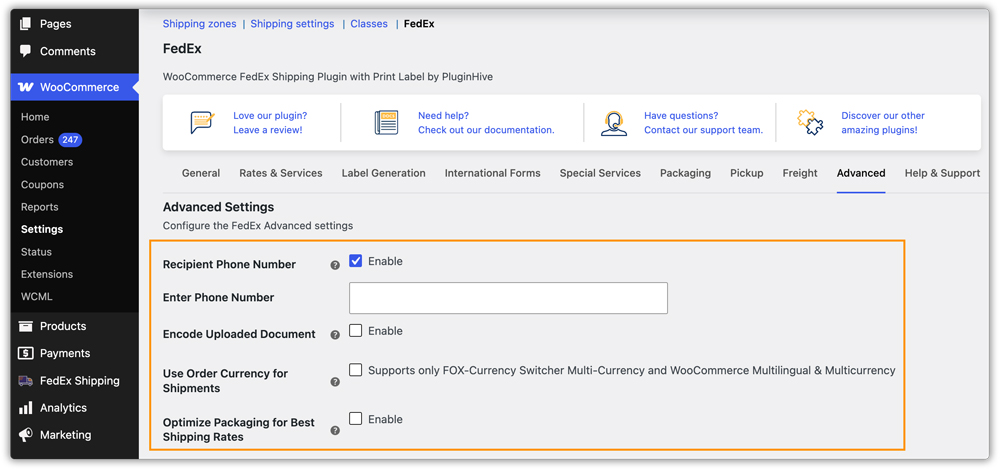Image resolution: width=1000 pixels, height=470 pixels.
Task: Click the Products archive icon
Action: tap(26, 326)
